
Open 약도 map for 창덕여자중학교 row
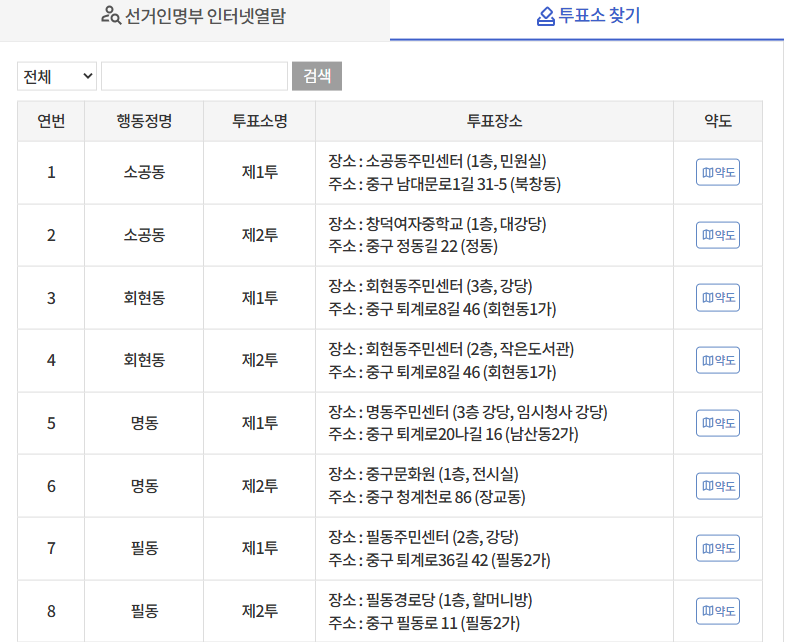click(718, 235)
